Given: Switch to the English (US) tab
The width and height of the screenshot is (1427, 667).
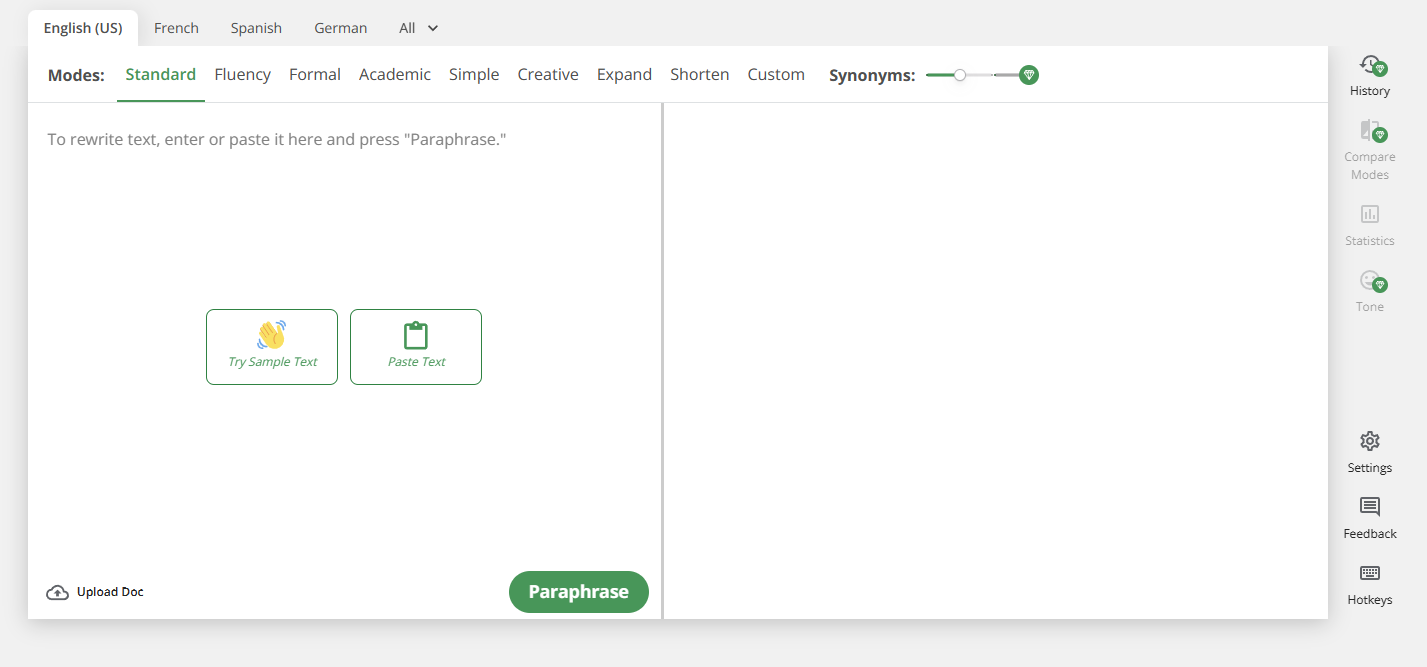Looking at the screenshot, I should 83,28.
